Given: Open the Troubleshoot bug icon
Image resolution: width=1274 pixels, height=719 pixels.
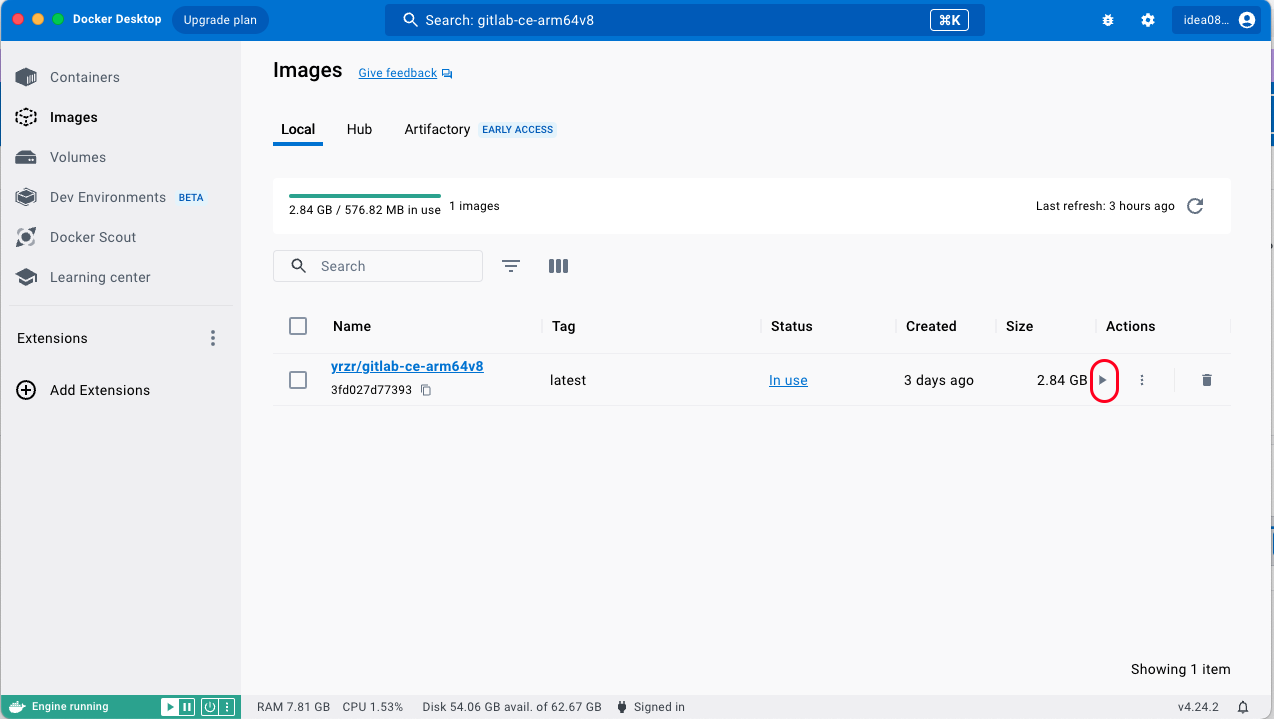Looking at the screenshot, I should 1108,20.
